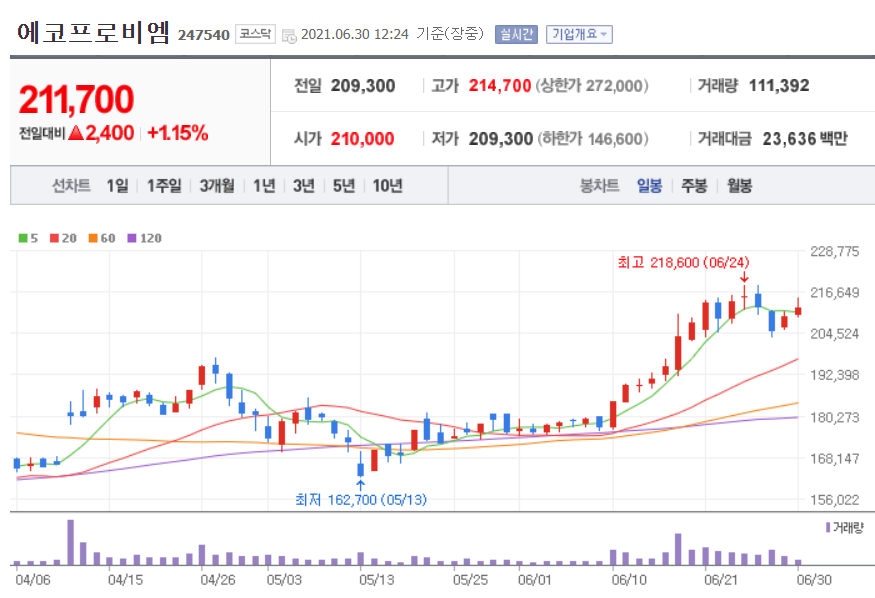Select the 일봉 daily candle chart

(x=650, y=186)
